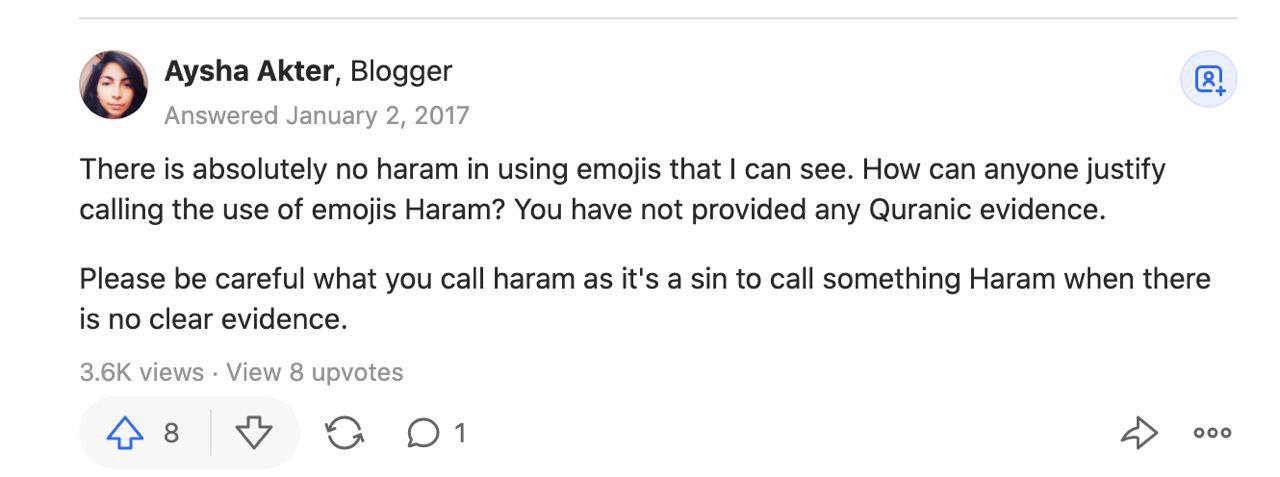Upvote Aysha Akter's answer

[x=125, y=433]
